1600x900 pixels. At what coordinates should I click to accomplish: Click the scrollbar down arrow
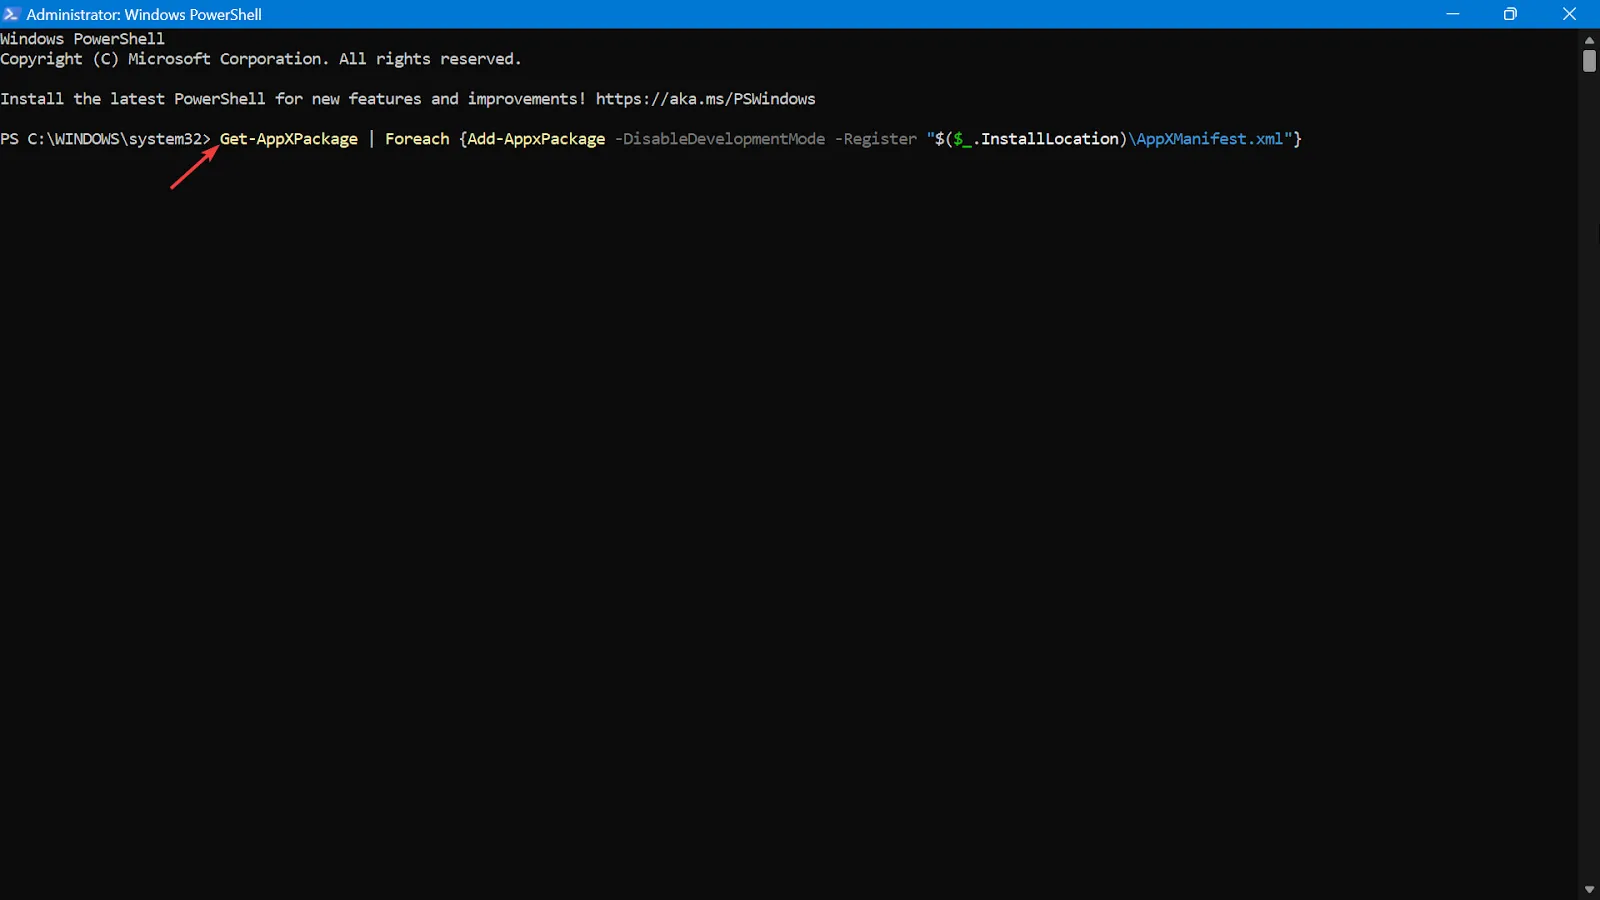(x=1589, y=889)
